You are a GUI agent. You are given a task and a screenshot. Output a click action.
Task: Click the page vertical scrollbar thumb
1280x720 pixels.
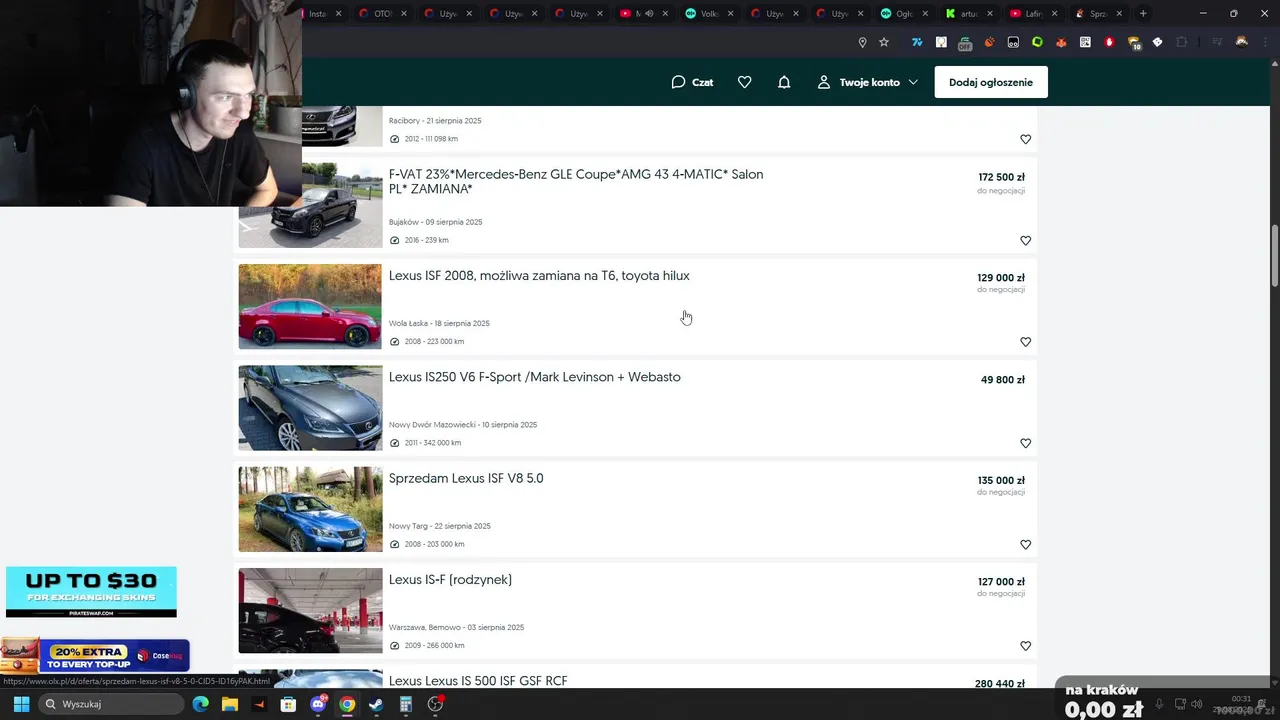pyautogui.click(x=1274, y=255)
